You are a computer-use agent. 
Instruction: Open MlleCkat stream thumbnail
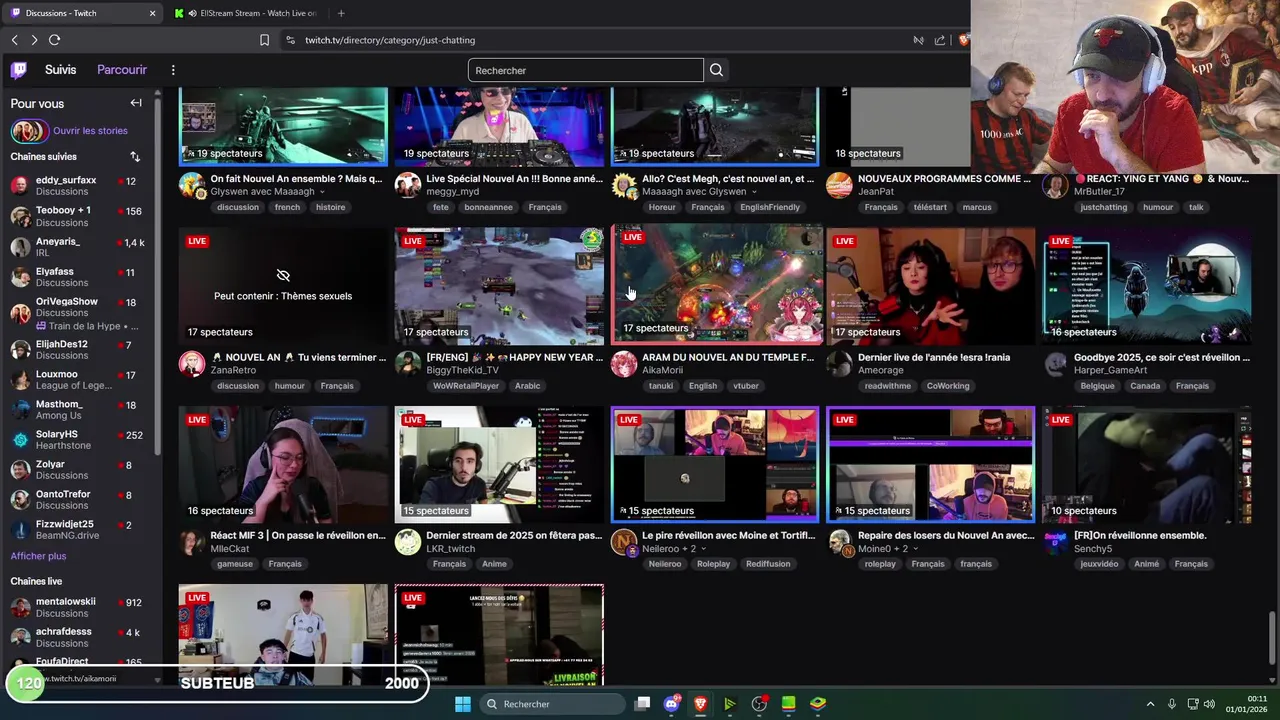point(283,465)
